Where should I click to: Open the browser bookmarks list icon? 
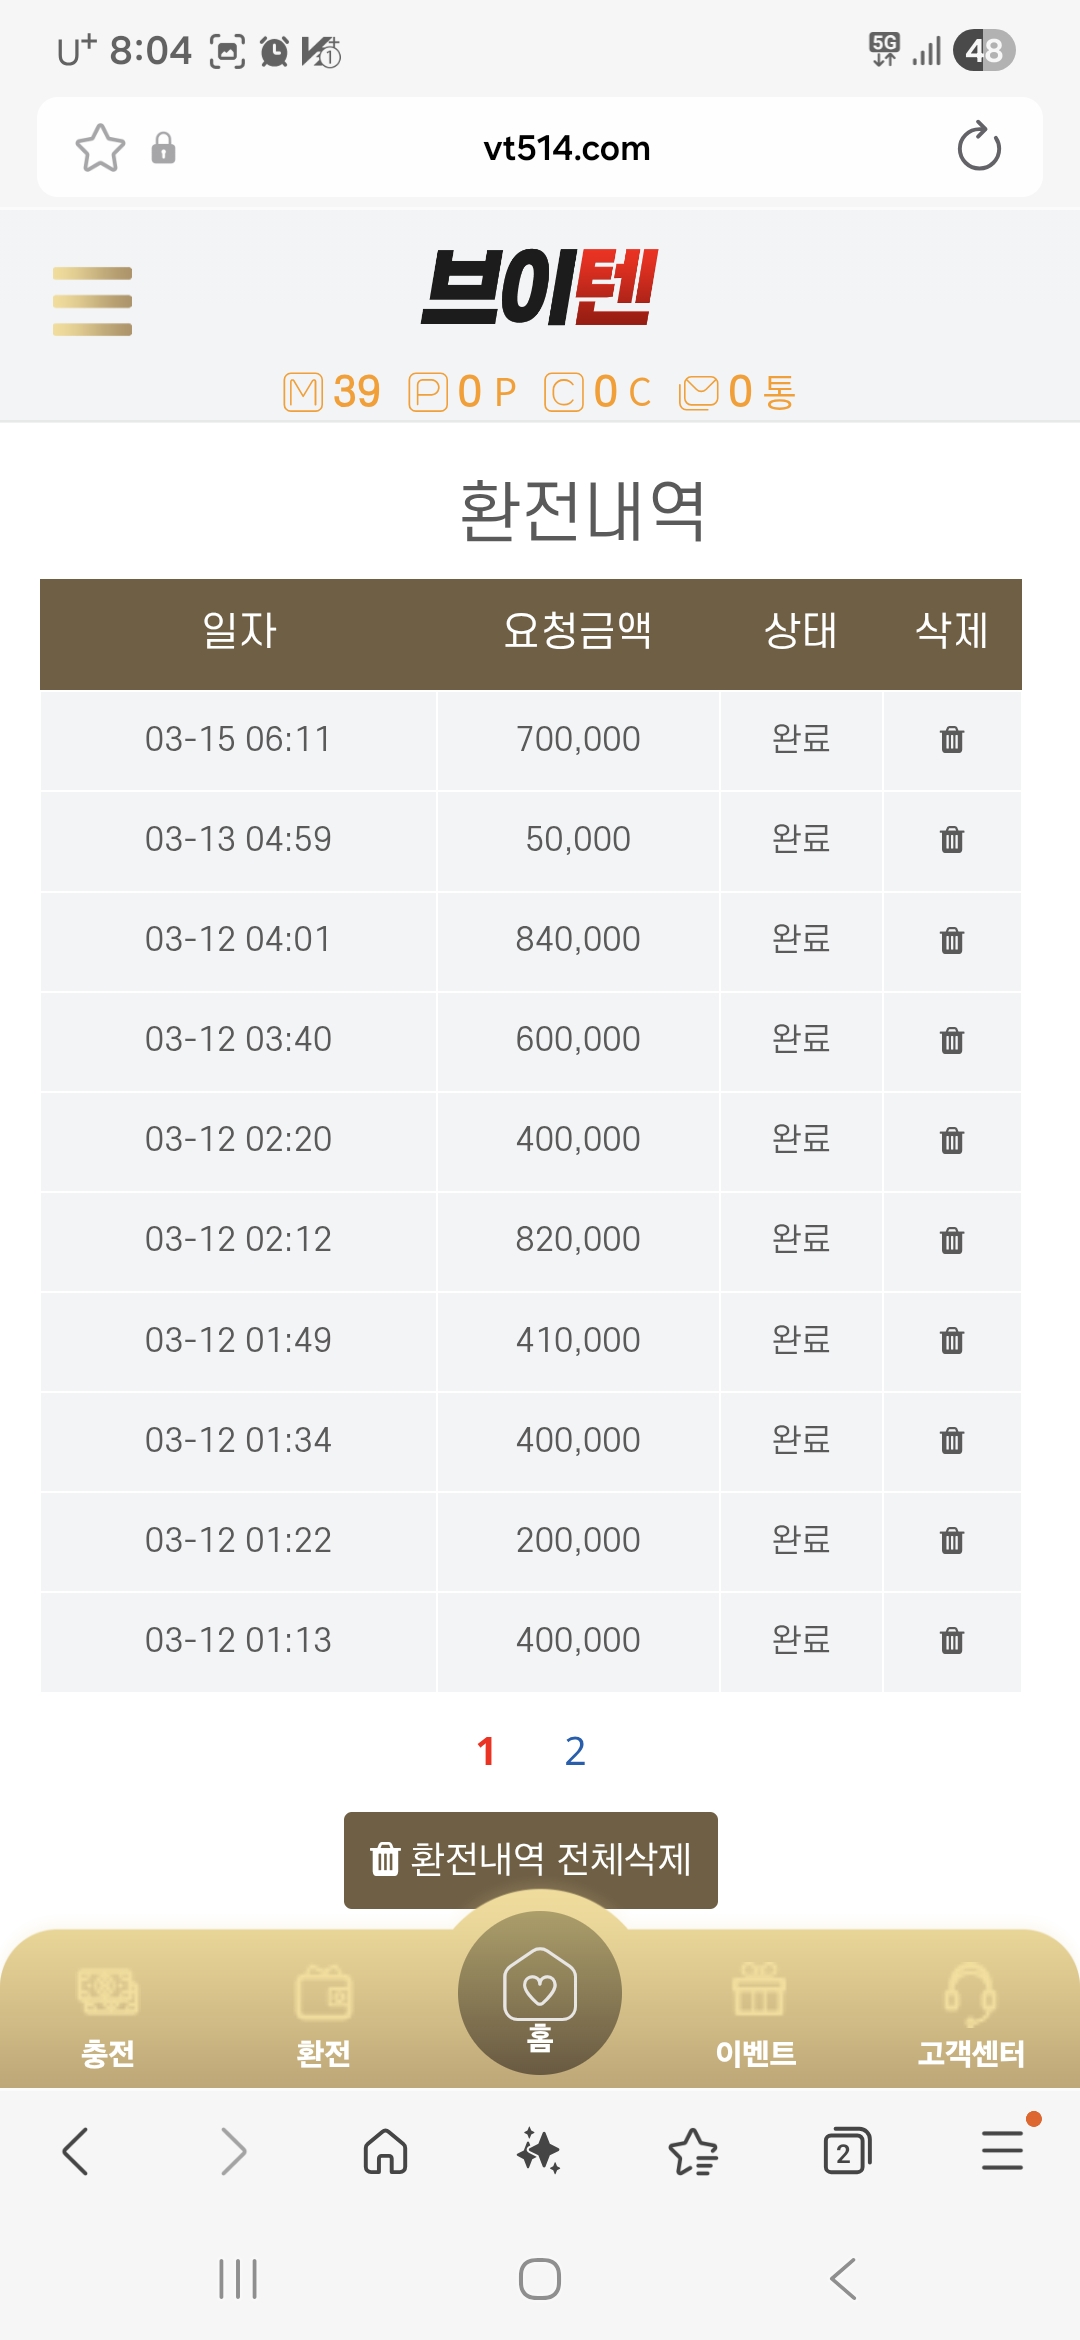[x=693, y=2150]
